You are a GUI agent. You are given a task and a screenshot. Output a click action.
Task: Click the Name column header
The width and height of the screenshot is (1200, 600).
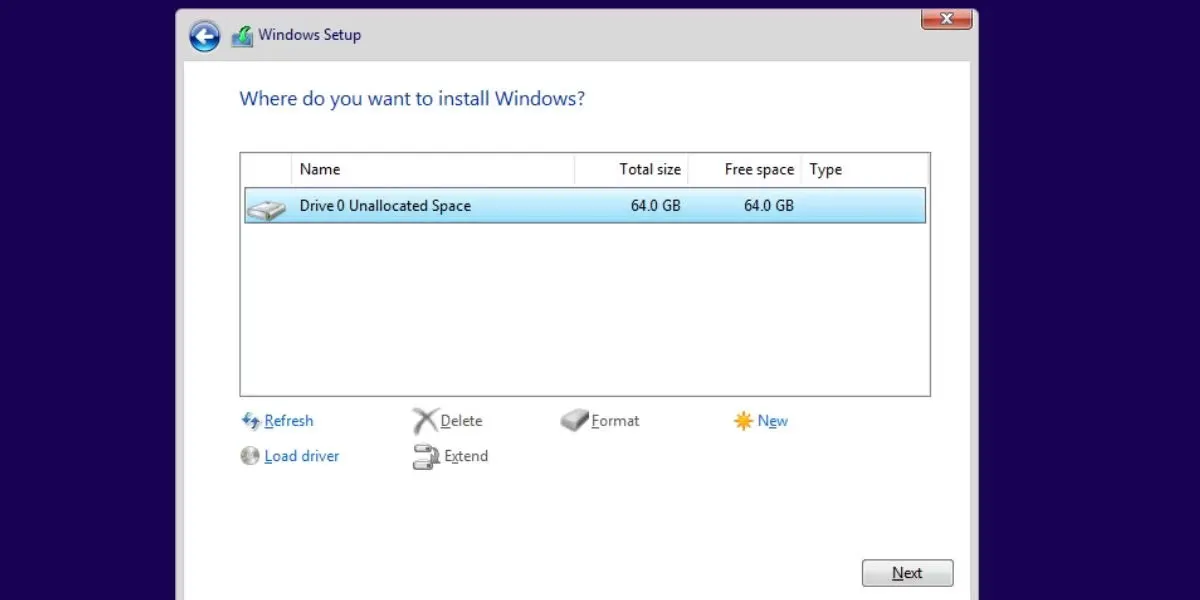[320, 169]
